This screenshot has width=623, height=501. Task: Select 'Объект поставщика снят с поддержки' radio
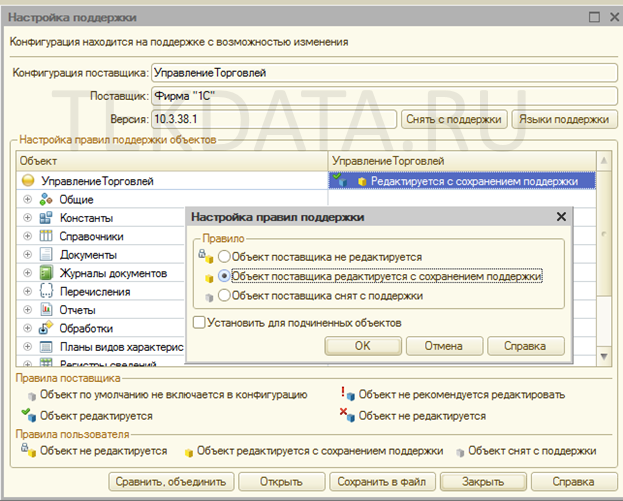[x=224, y=295]
